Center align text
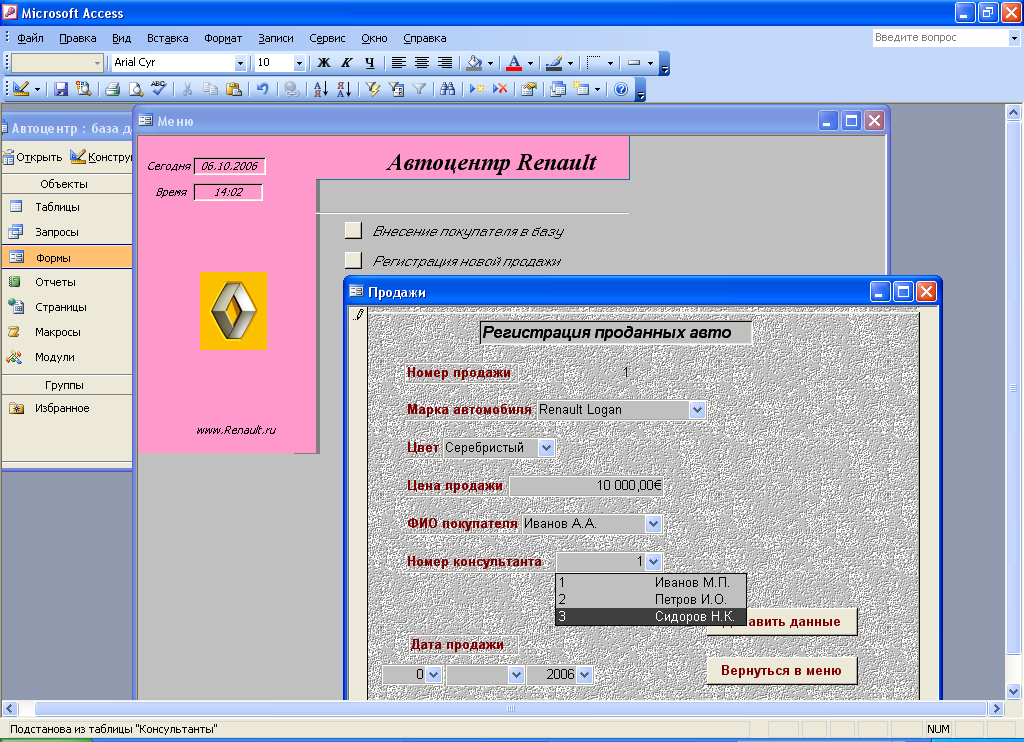The image size is (1024, 742). coord(422,63)
